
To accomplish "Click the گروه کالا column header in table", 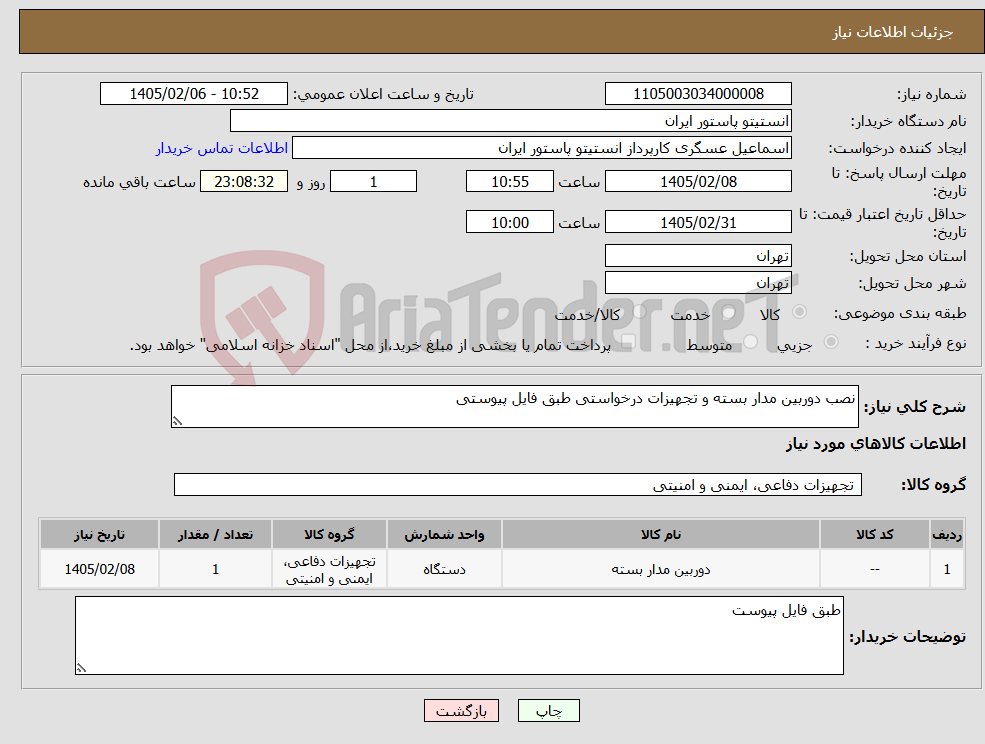I will (329, 535).
